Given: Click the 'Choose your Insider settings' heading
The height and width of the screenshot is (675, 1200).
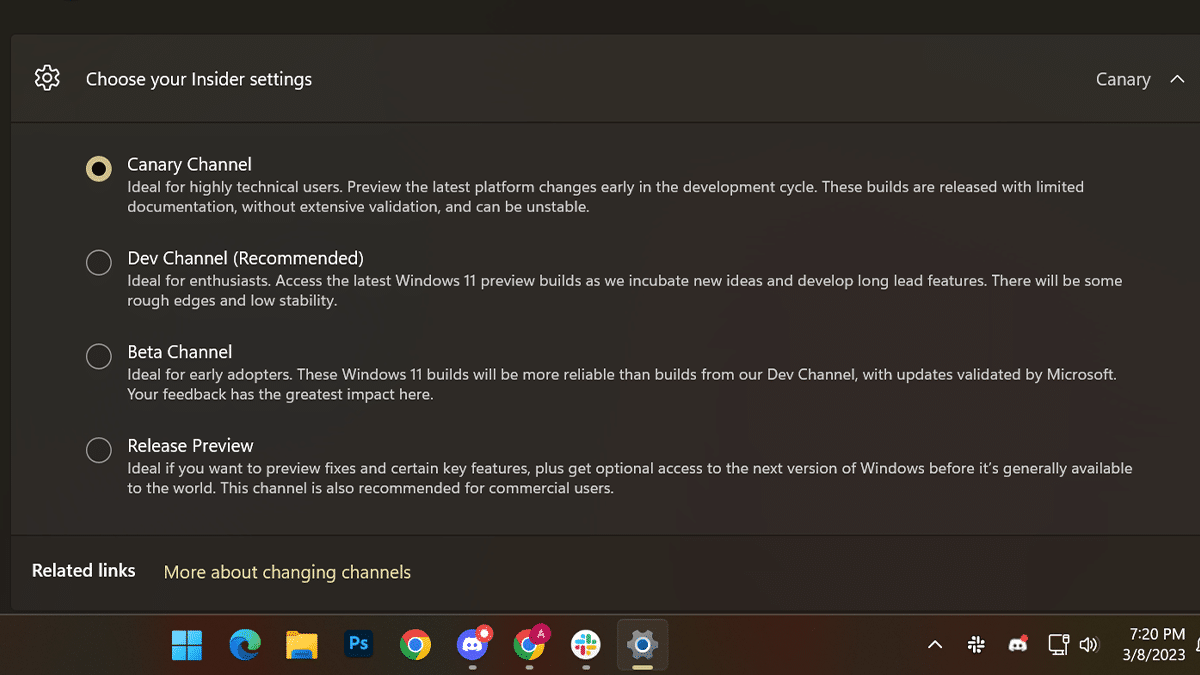Looking at the screenshot, I should (199, 79).
